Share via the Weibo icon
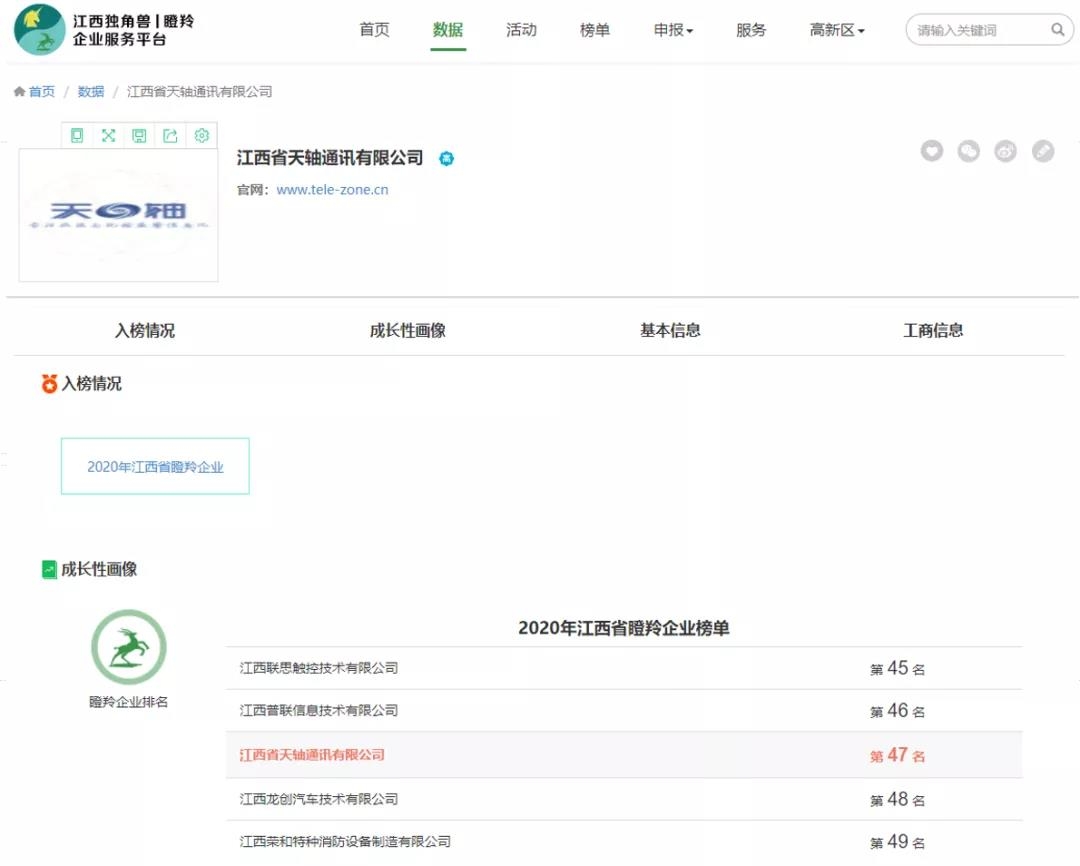 pos(1006,151)
